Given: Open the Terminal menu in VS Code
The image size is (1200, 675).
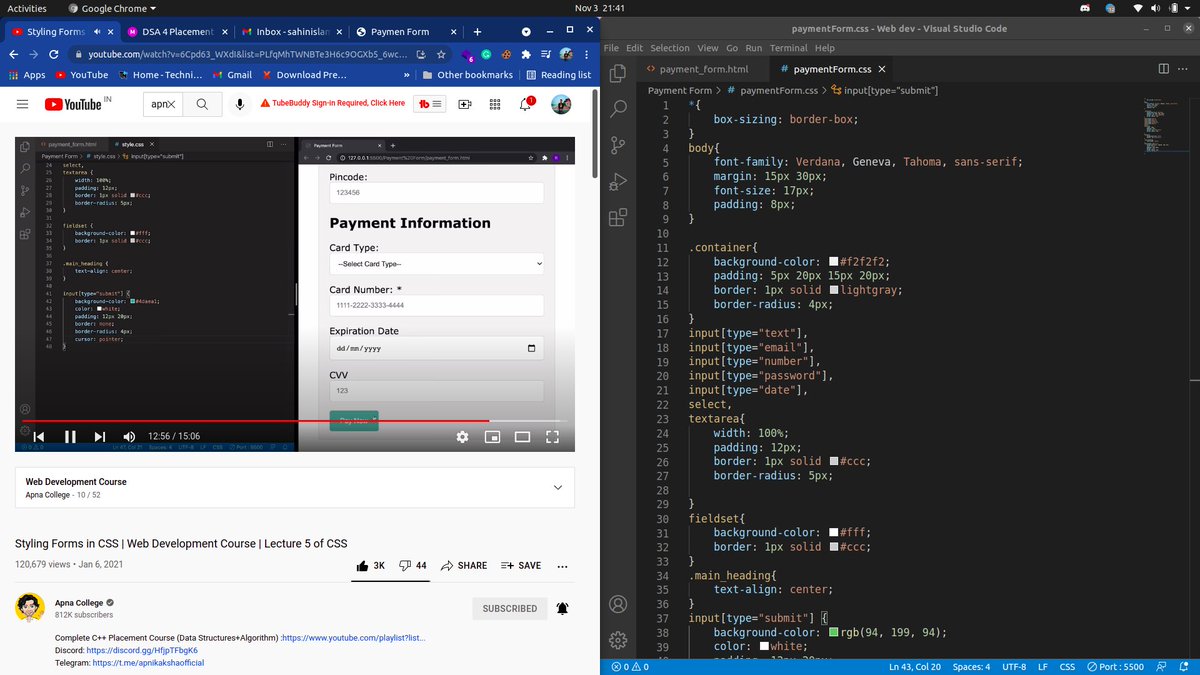Looking at the screenshot, I should click(788, 48).
